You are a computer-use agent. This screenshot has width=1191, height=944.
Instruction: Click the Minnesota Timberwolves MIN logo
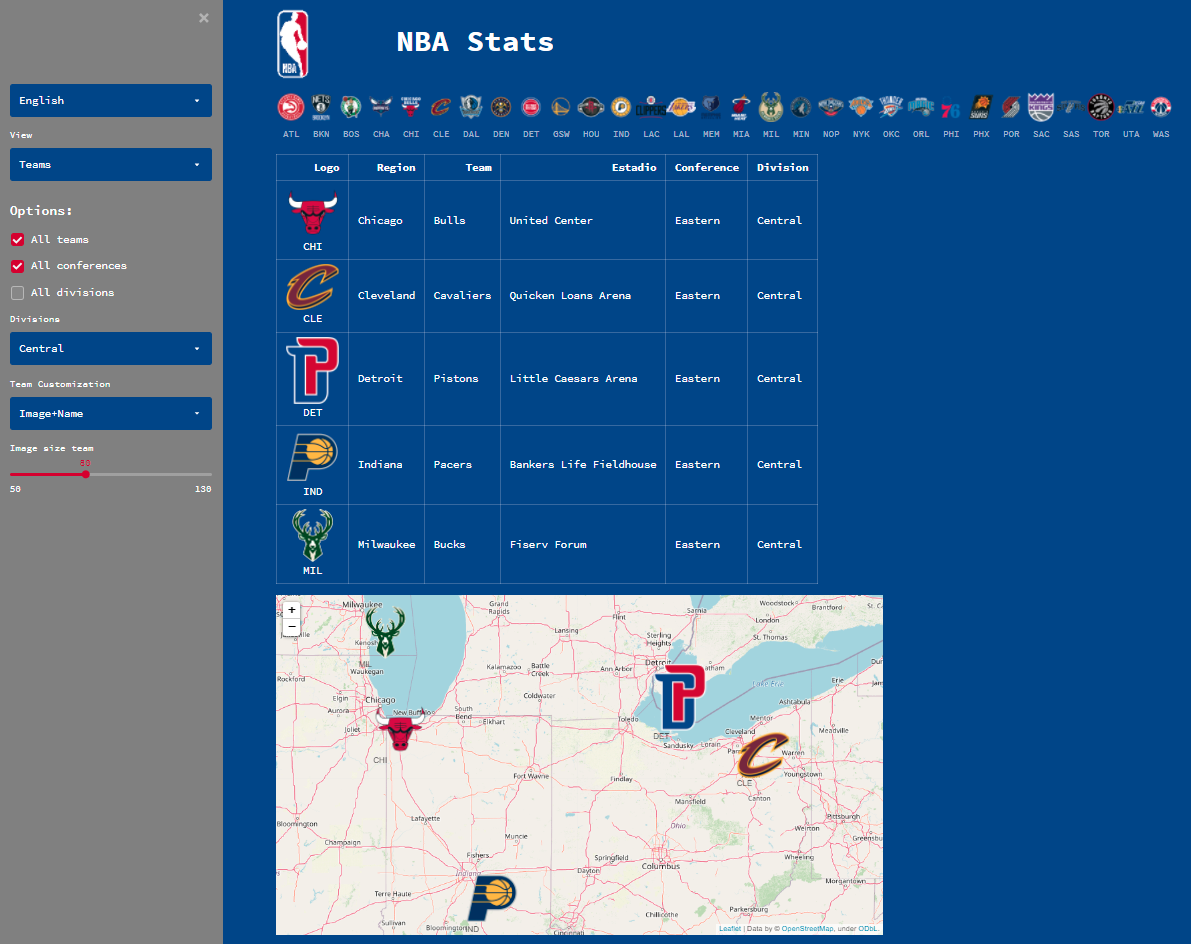(x=801, y=108)
